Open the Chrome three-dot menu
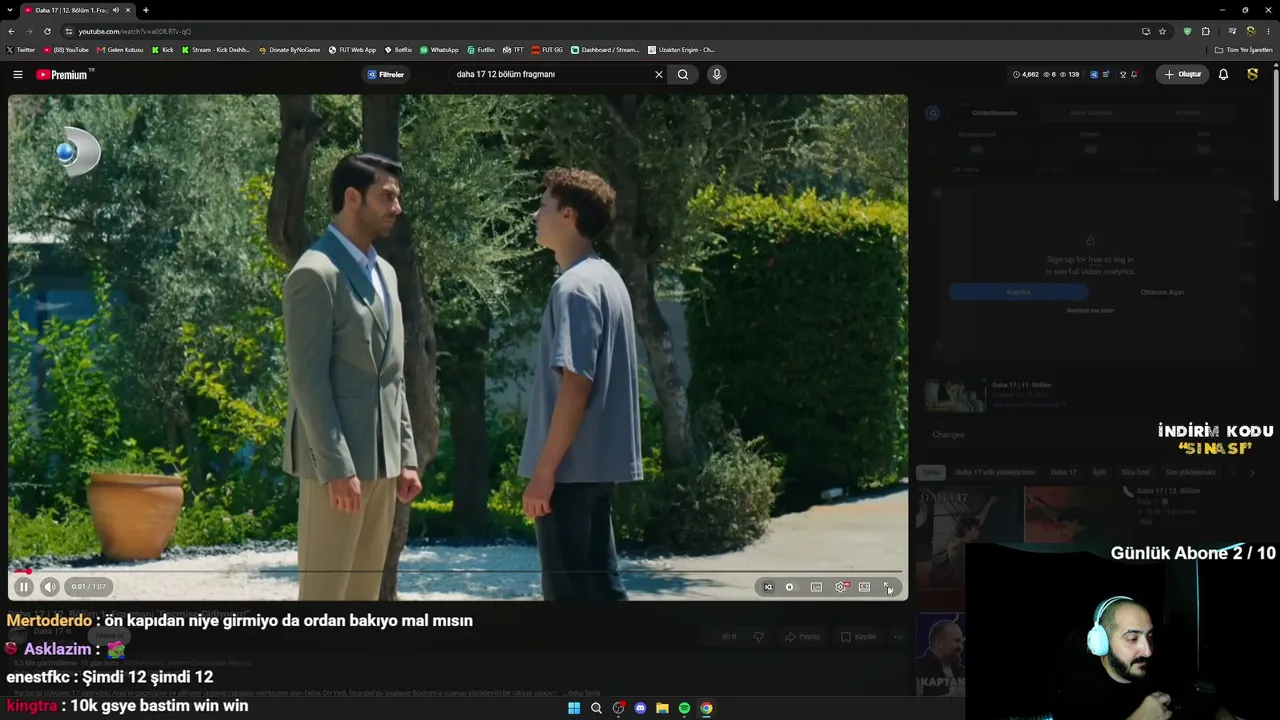Image resolution: width=1280 pixels, height=720 pixels. coord(1268,31)
